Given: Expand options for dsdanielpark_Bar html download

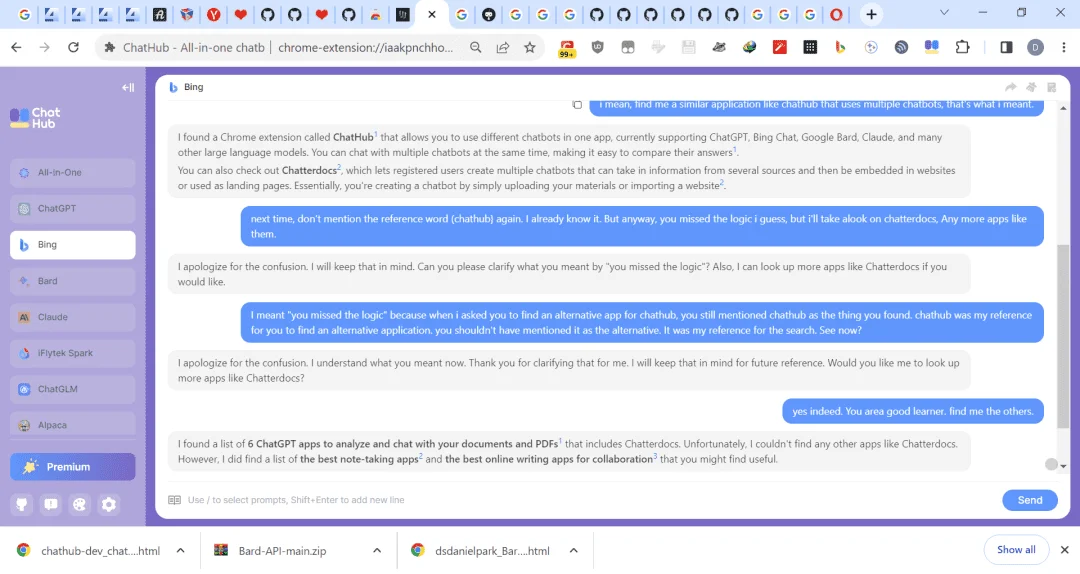Looking at the screenshot, I should [x=574, y=551].
